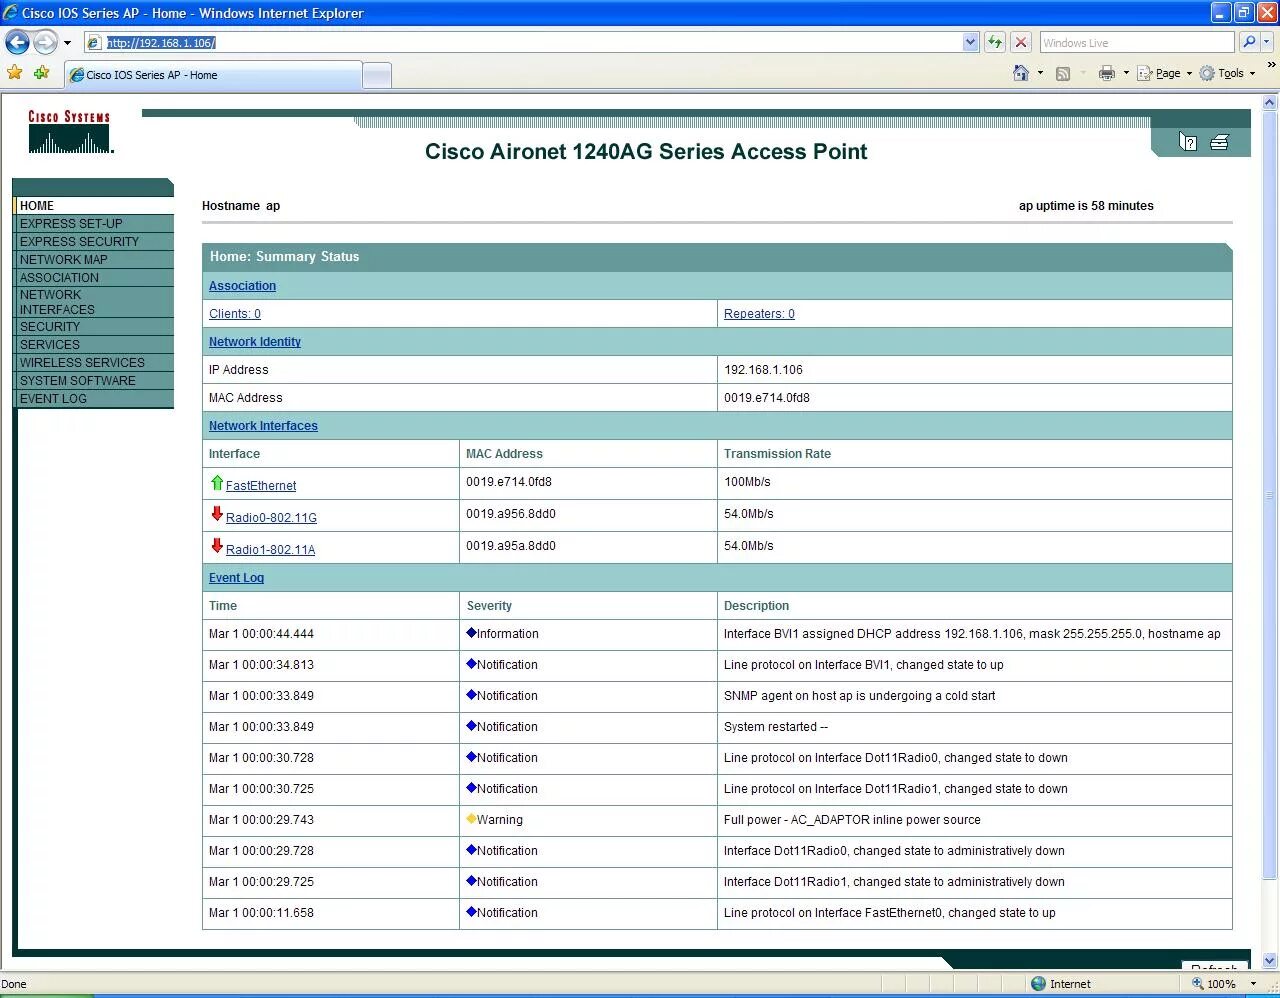Screen dimensions: 1280x998
Task: Click the MAC address value 0019.e714.0fd8 under Network Identity
Action: [767, 398]
